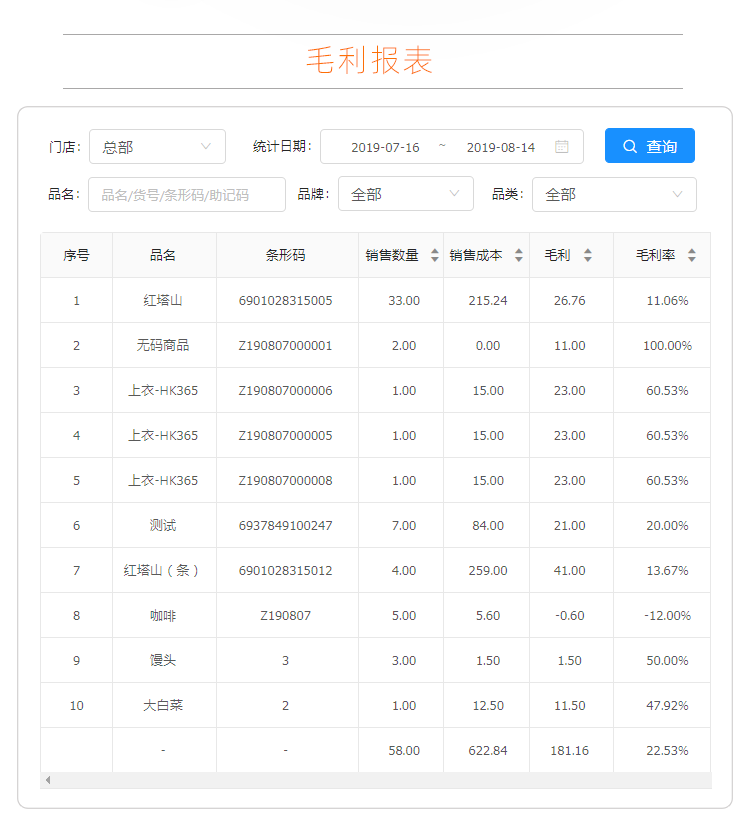Select the 红塔山（条）cell
Viewport: 750px width, 837px height.
pos(164,571)
